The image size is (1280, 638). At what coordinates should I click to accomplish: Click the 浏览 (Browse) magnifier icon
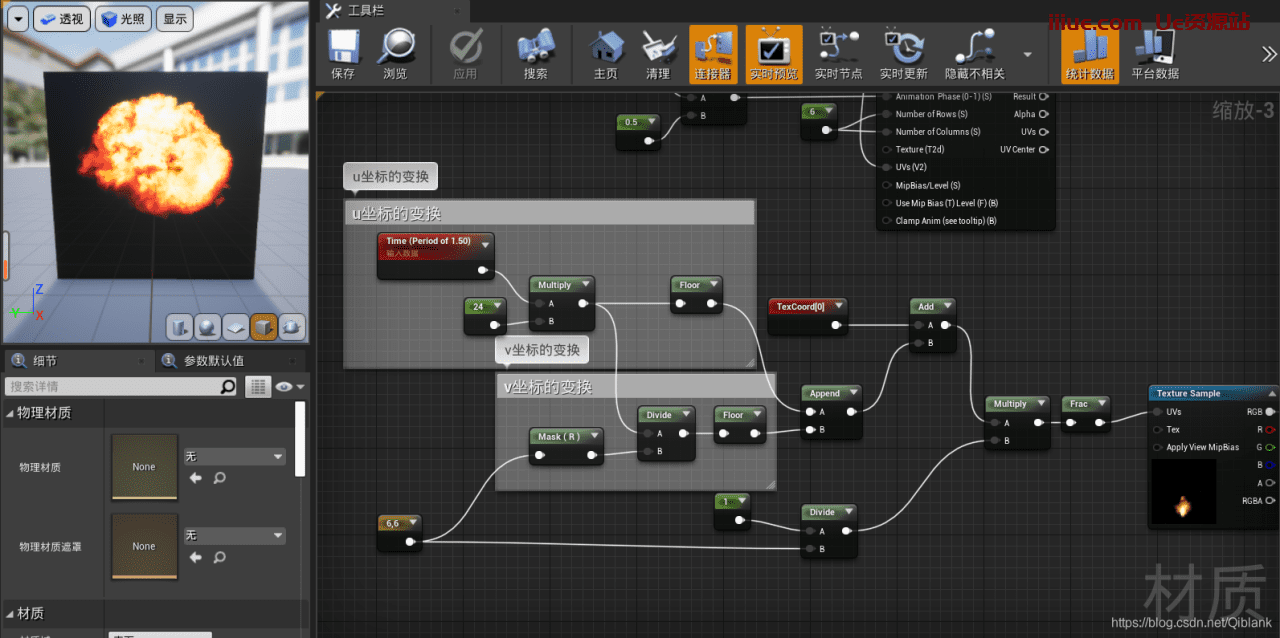click(395, 54)
